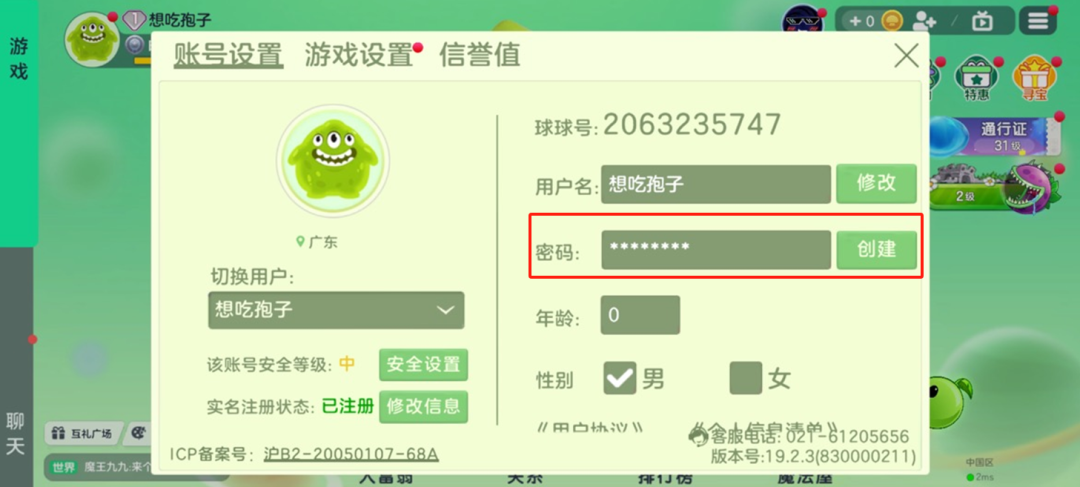The height and width of the screenshot is (487, 1080).
Task: Click the 修改 username button
Action: (876, 183)
